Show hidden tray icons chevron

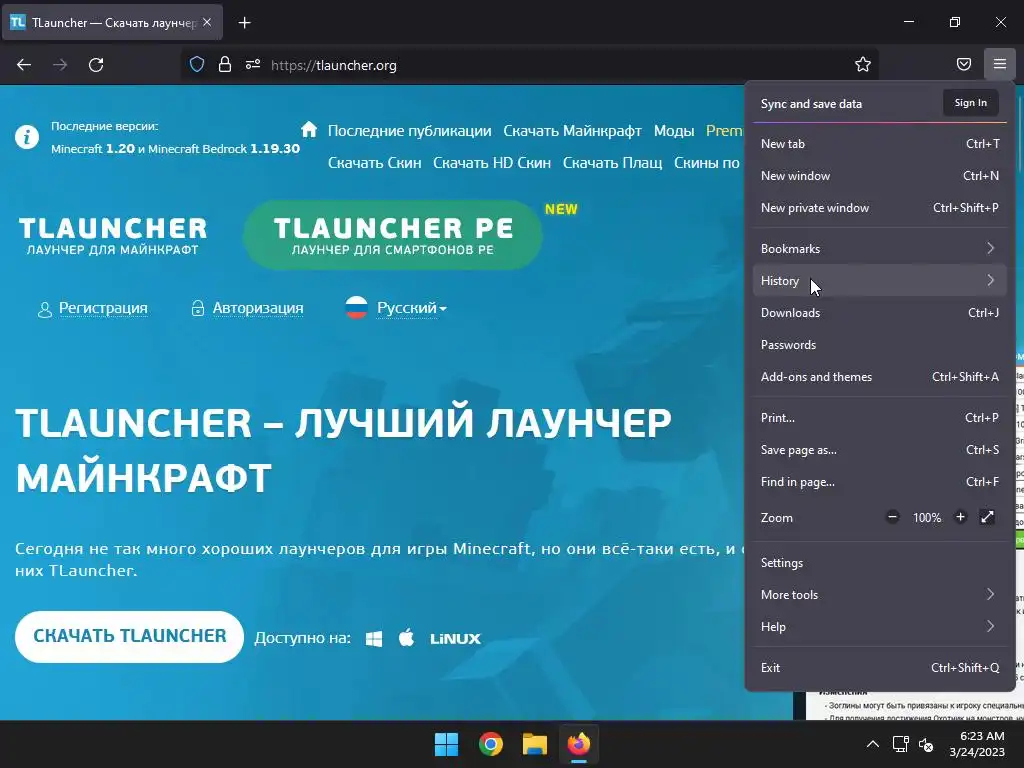tap(872, 744)
